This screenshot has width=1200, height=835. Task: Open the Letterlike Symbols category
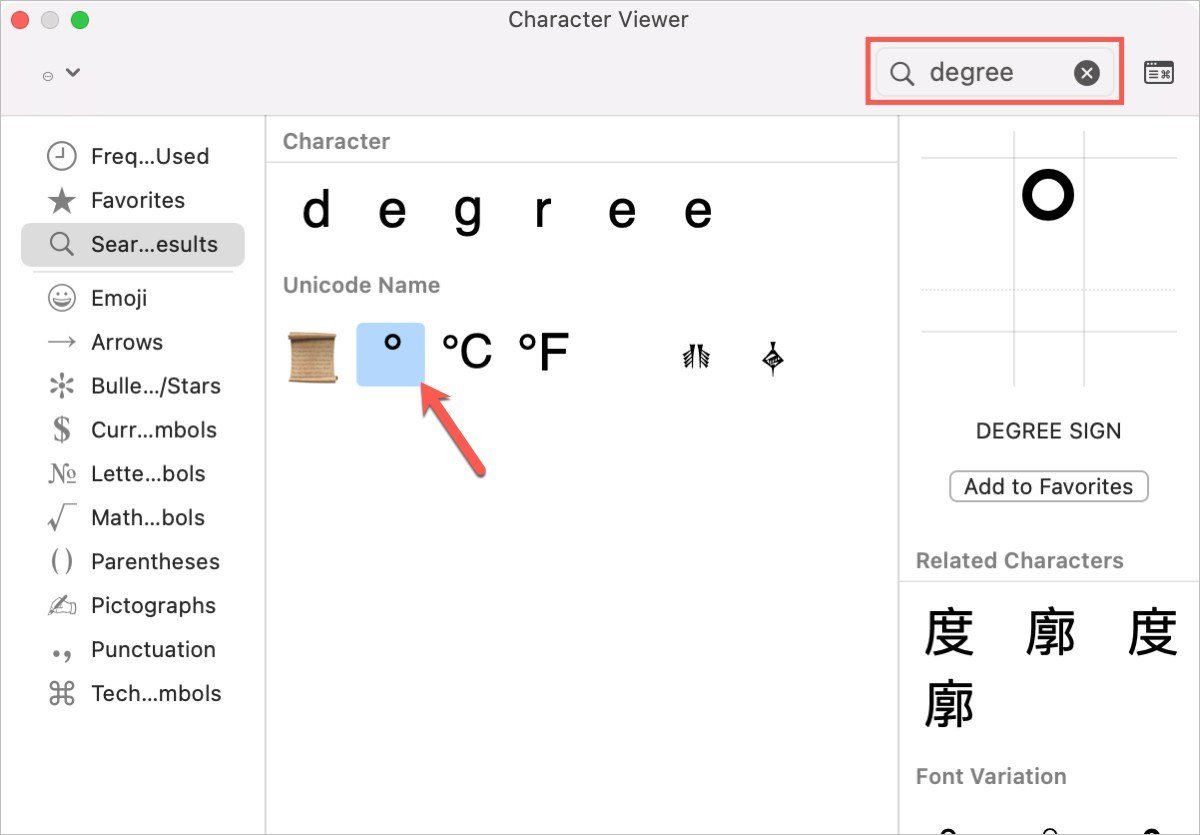tap(132, 474)
